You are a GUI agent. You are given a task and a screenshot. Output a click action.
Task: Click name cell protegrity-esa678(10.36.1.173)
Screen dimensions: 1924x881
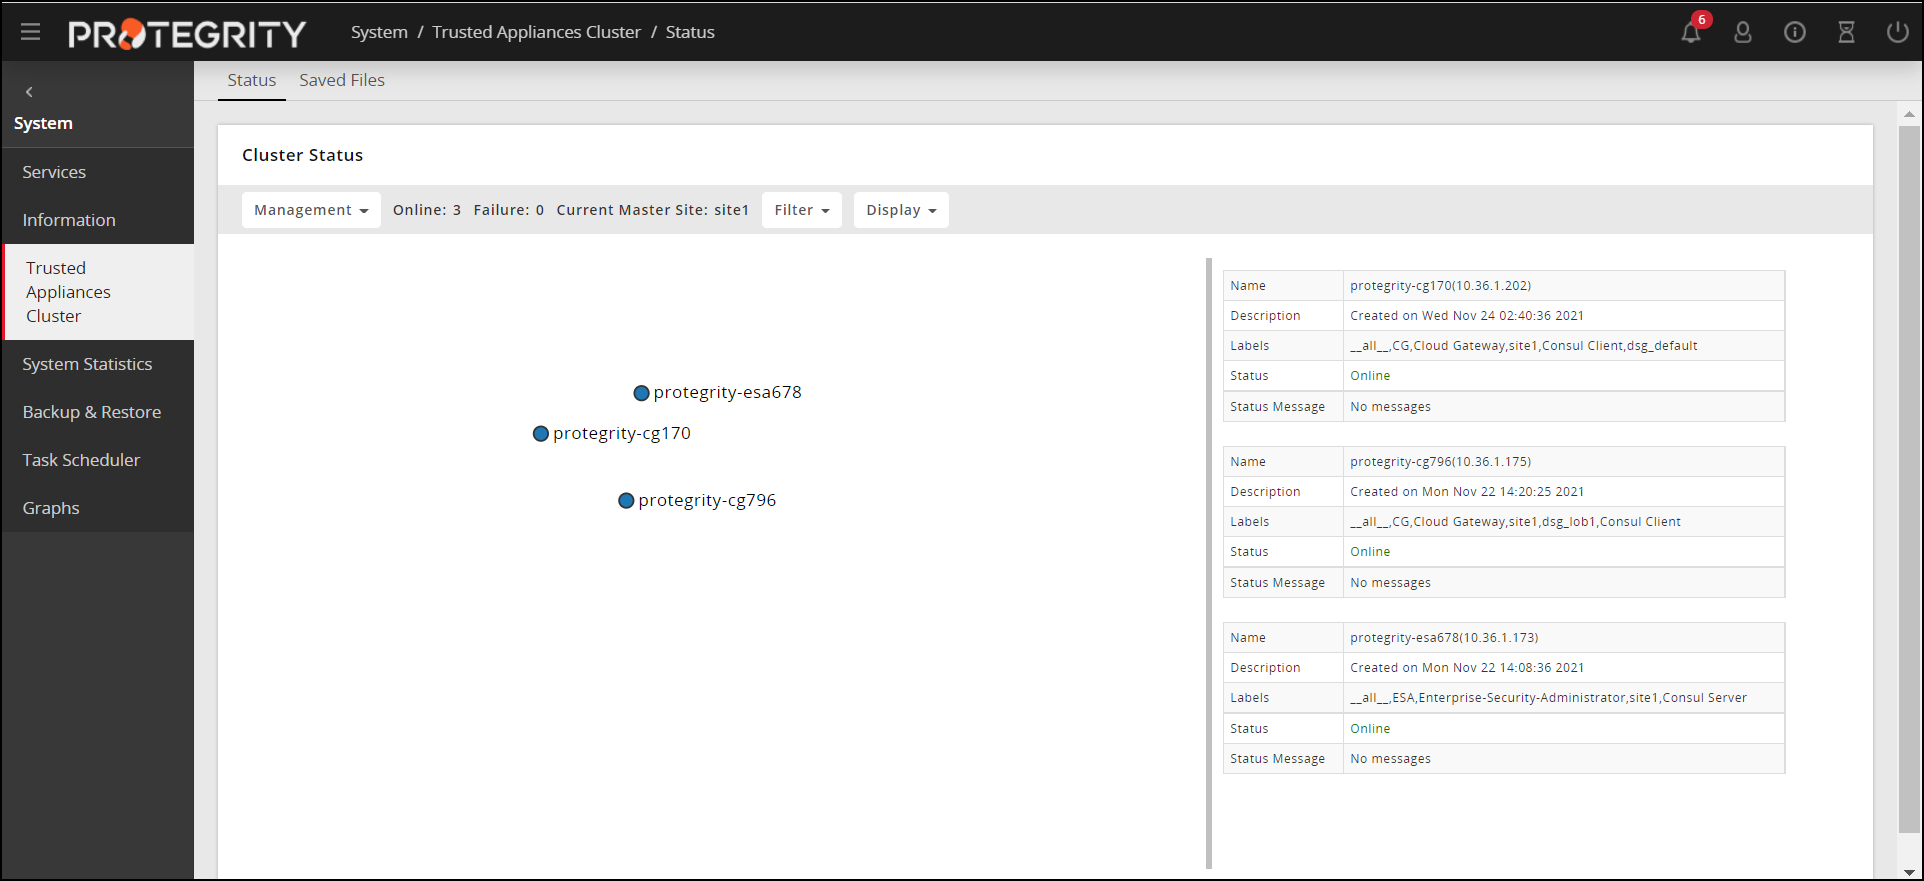tap(1564, 638)
